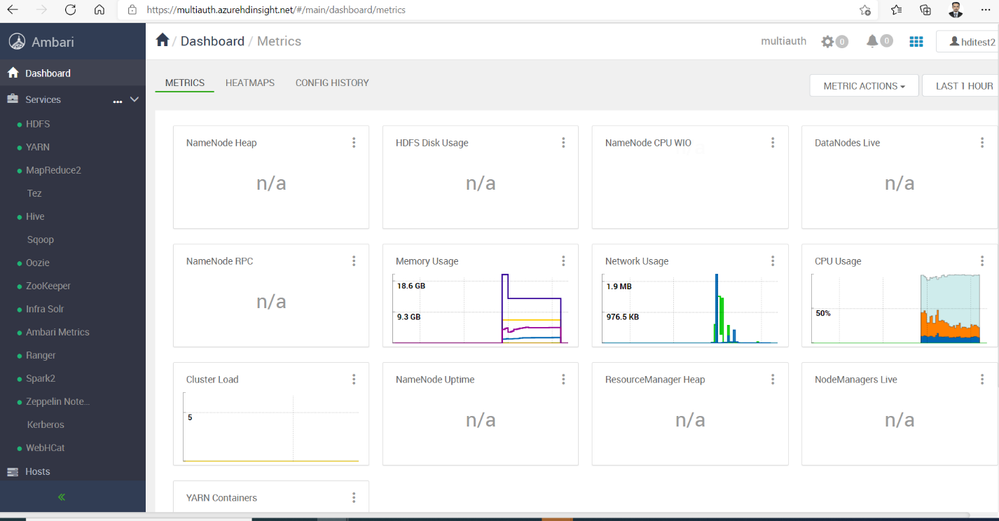Collapse the Services list chevron
The height and width of the screenshot is (521, 999).
[134, 99]
